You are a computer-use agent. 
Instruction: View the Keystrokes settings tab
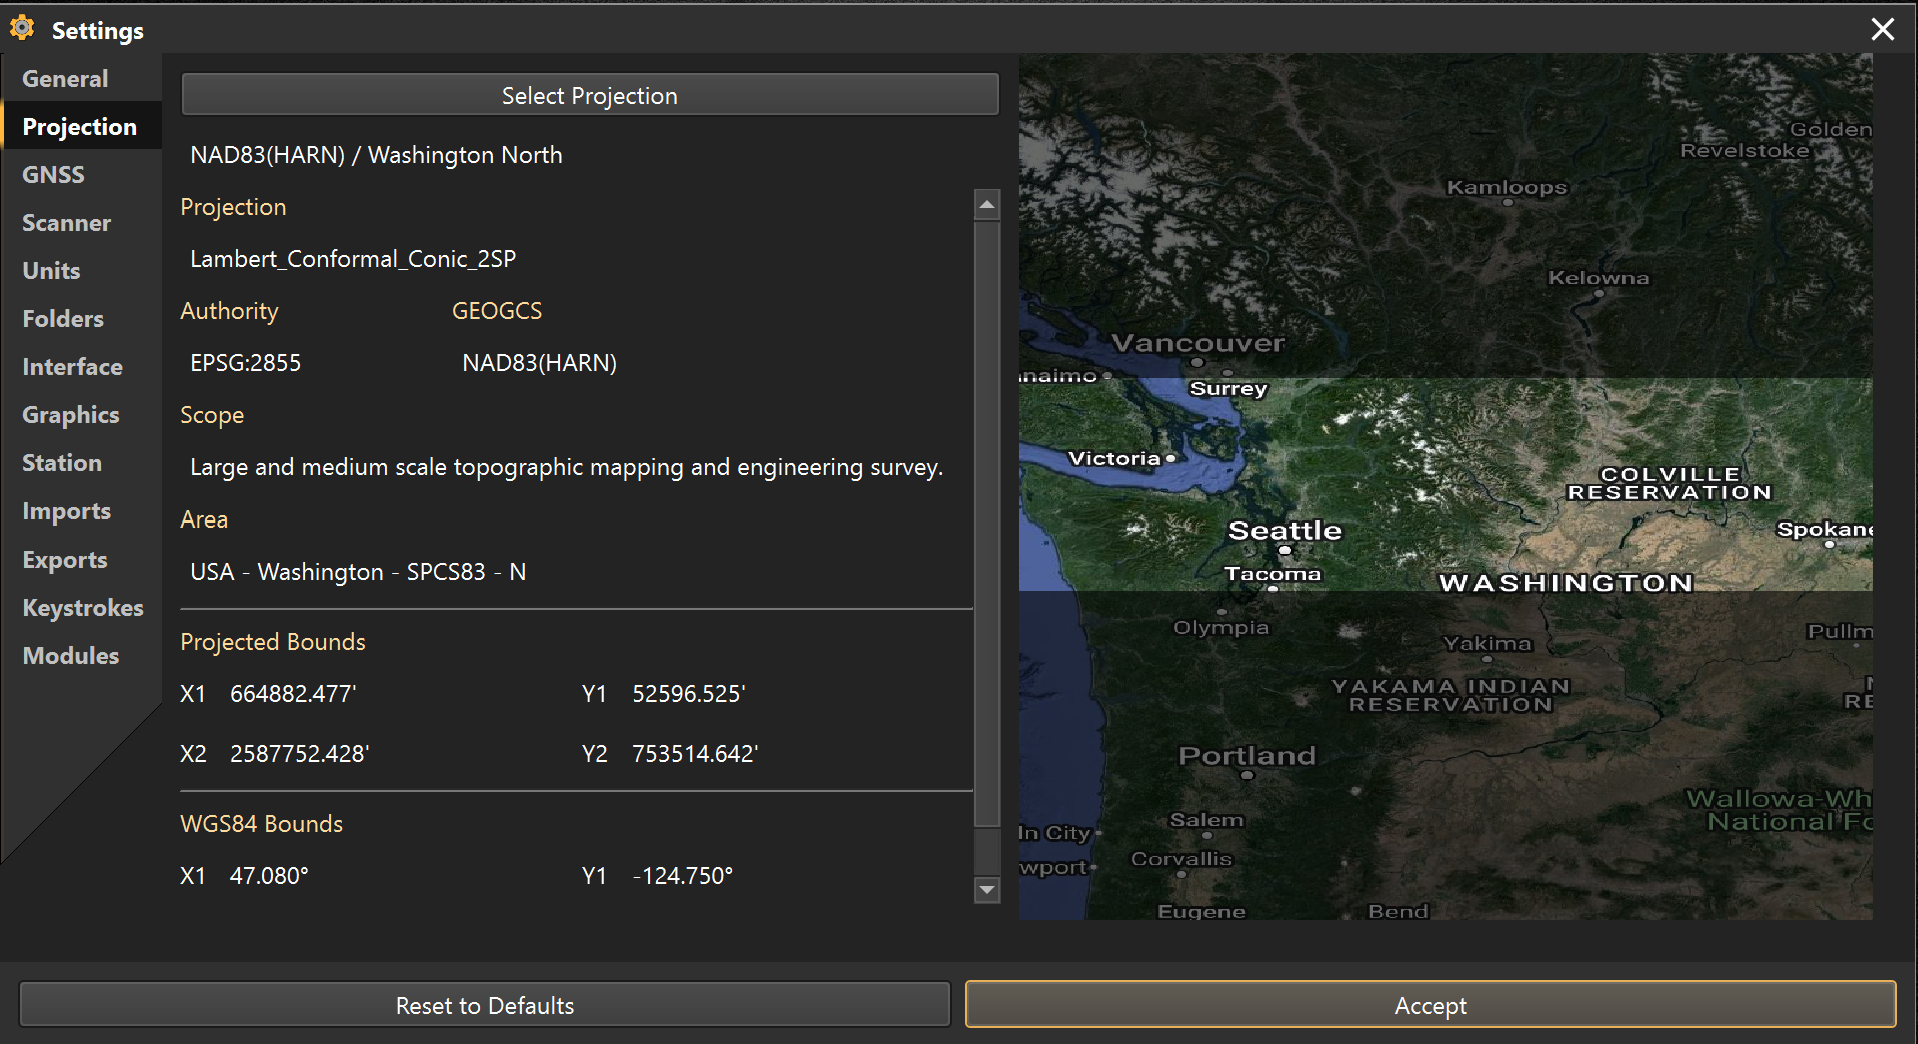click(82, 608)
